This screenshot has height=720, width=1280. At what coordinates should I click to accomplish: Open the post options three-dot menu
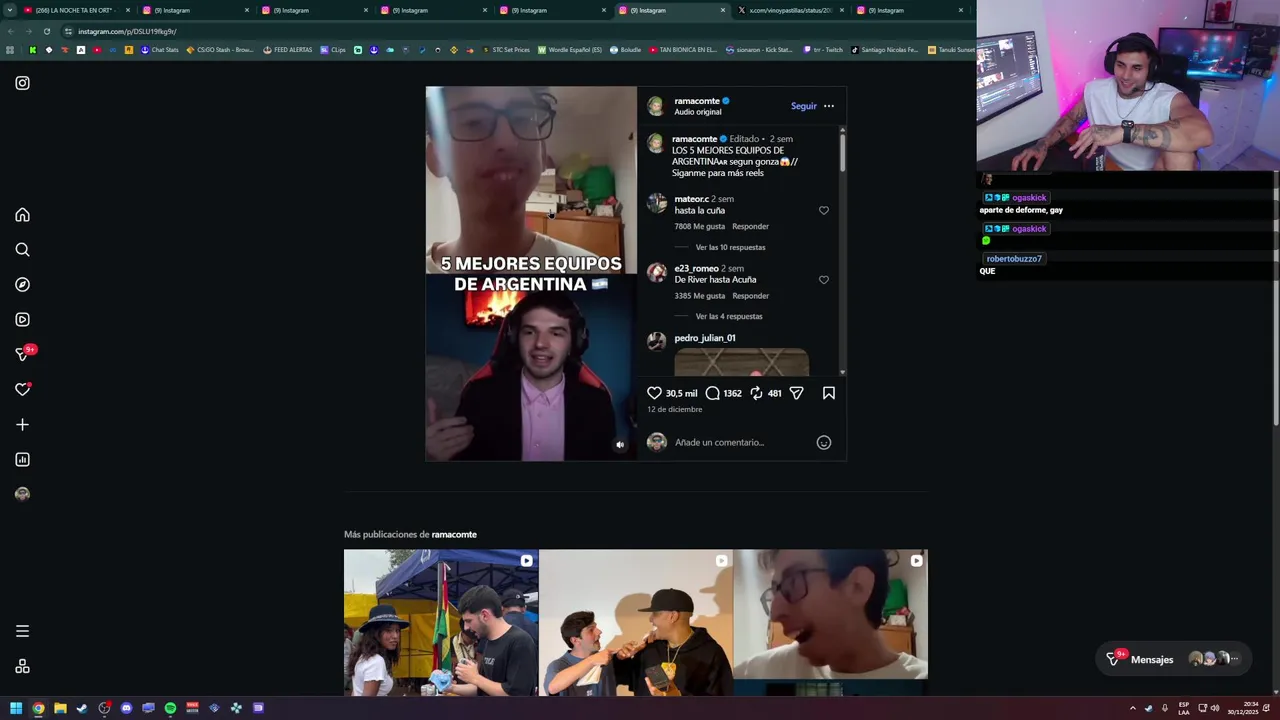pyautogui.click(x=828, y=106)
